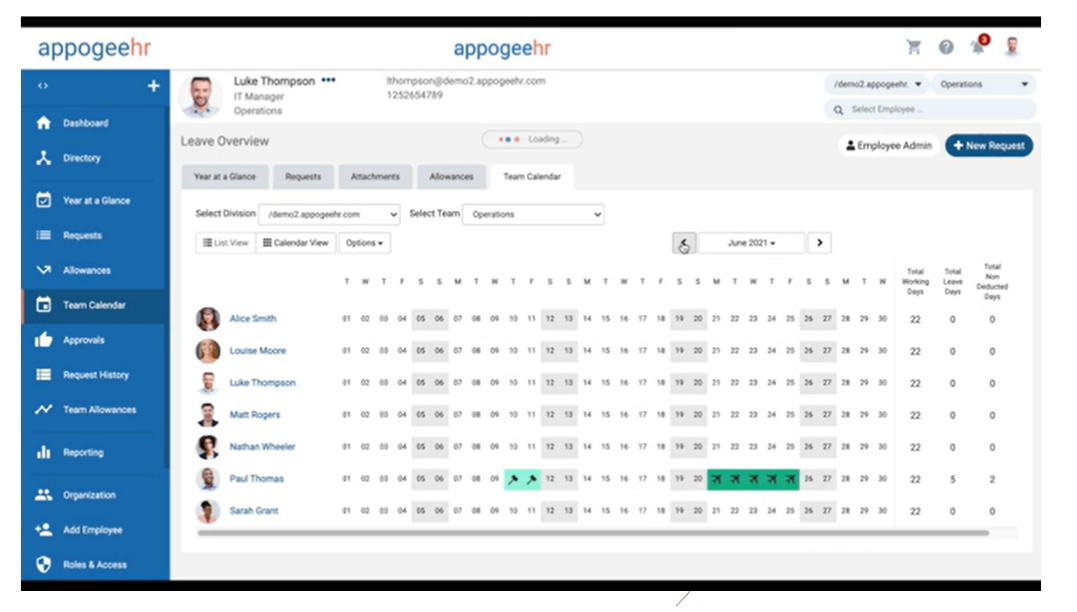The image size is (1077, 612).
Task: Click the New Request button
Action: [x=988, y=145]
